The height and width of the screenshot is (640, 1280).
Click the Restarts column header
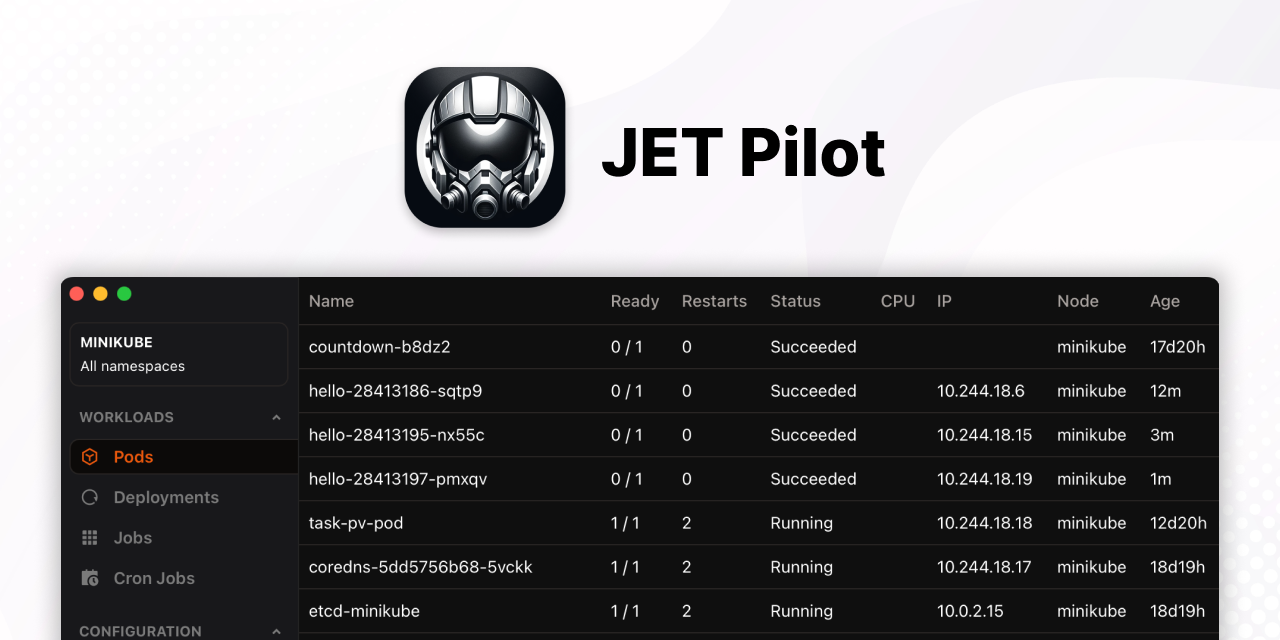[x=714, y=301]
